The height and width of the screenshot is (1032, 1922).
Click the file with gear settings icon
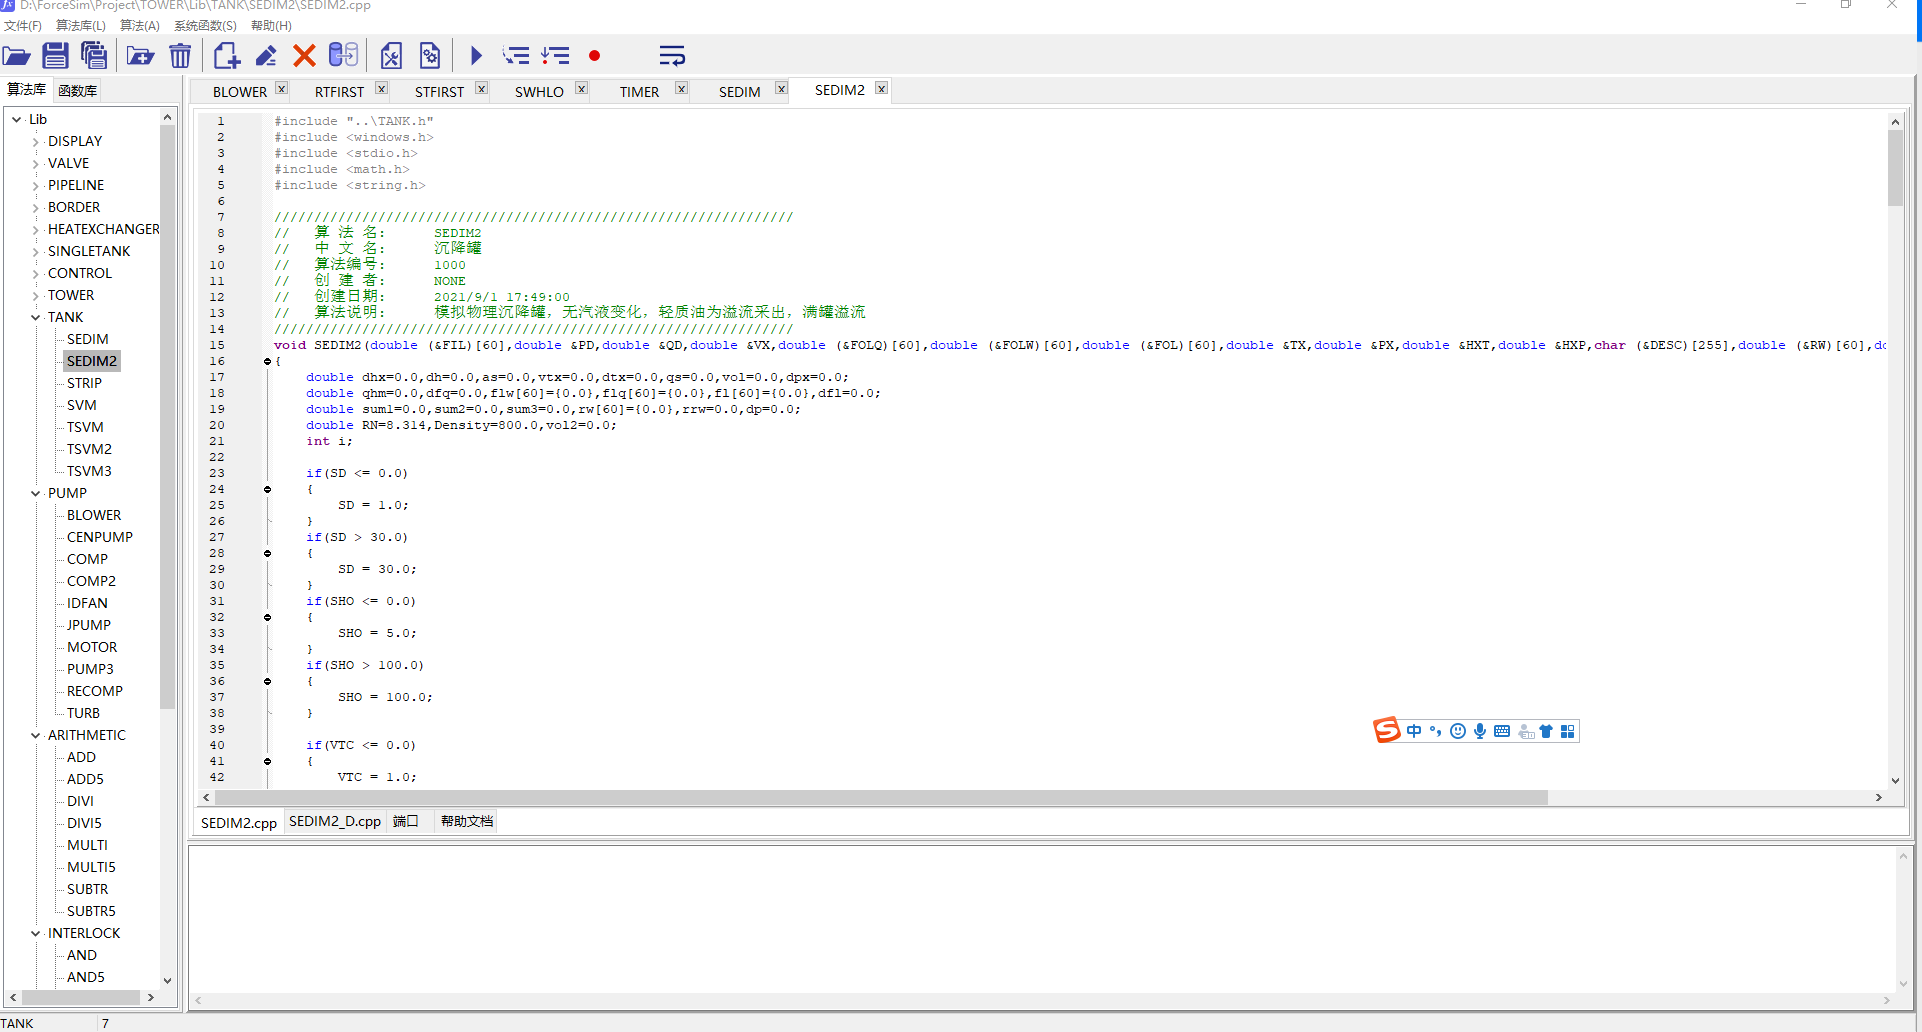point(430,56)
